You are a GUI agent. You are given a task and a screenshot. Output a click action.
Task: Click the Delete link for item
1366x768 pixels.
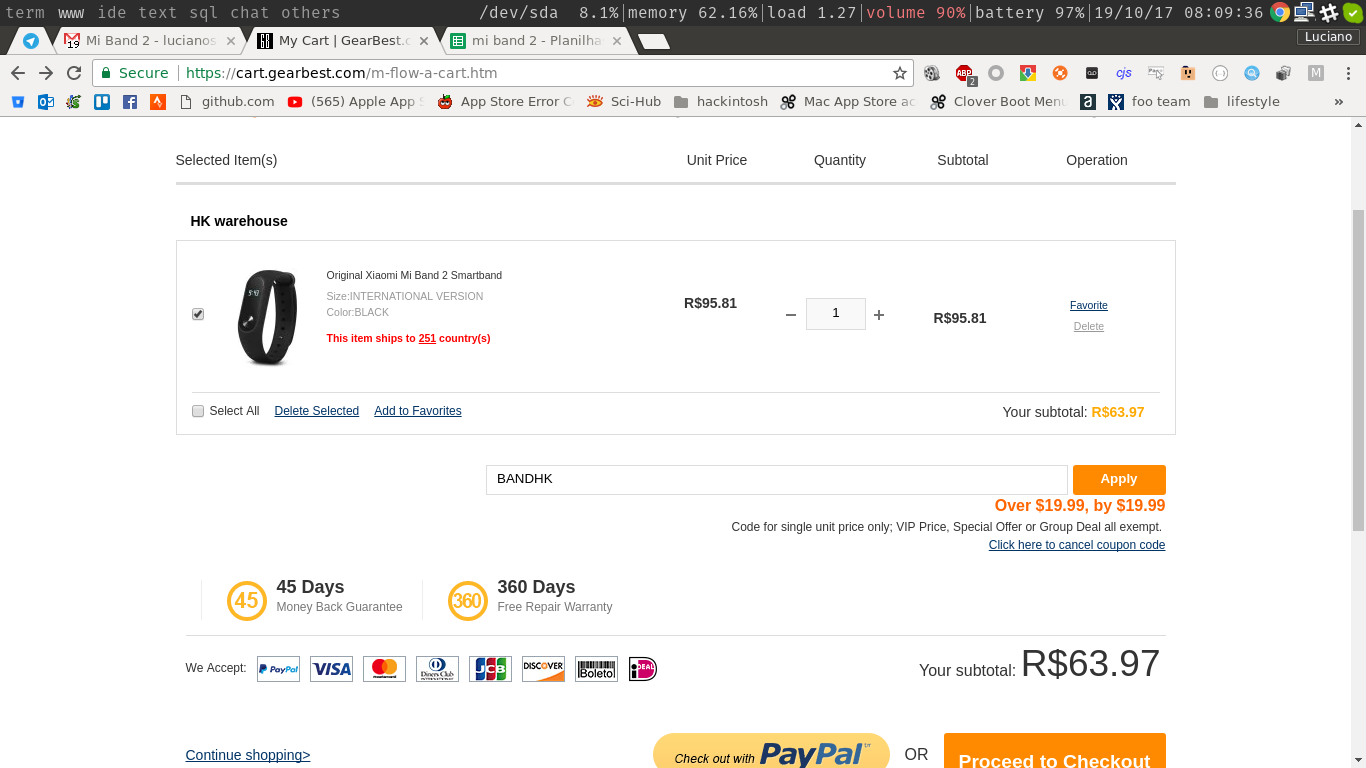pyautogui.click(x=1089, y=326)
